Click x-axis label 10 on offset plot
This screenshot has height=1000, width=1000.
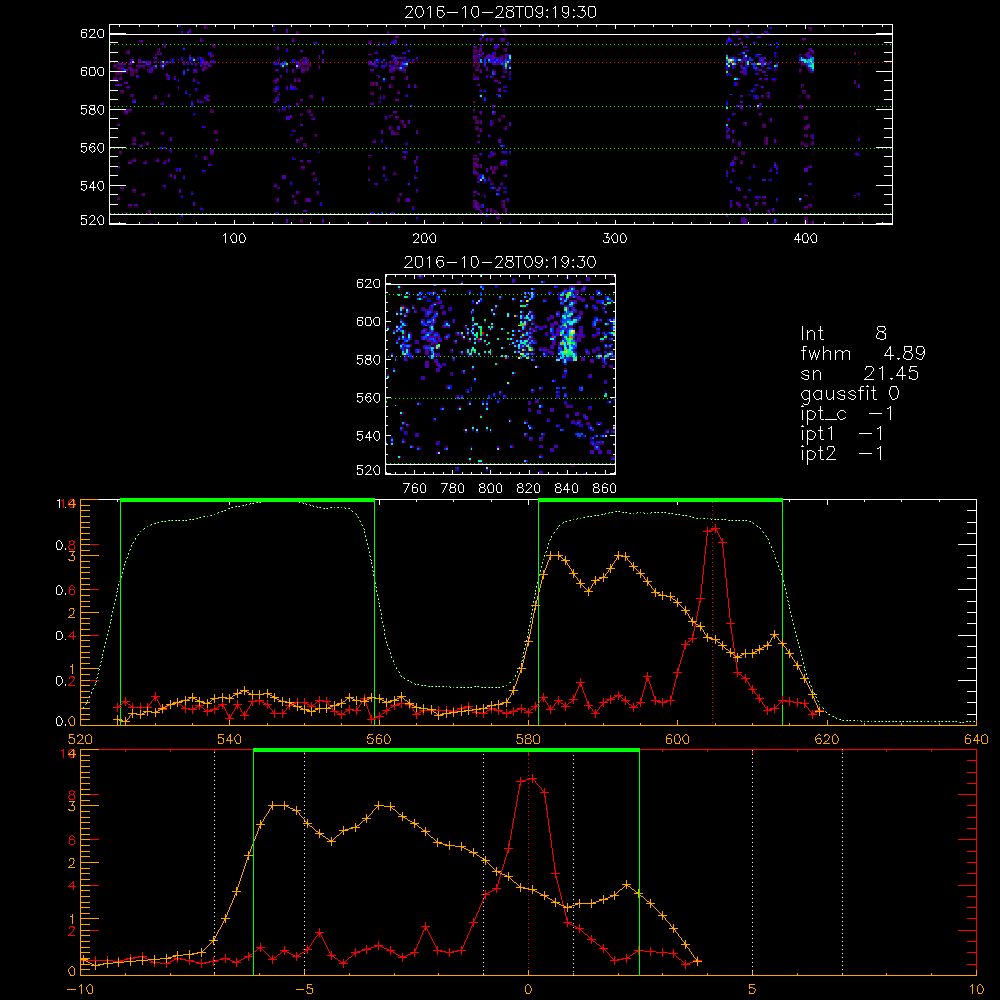click(976, 989)
